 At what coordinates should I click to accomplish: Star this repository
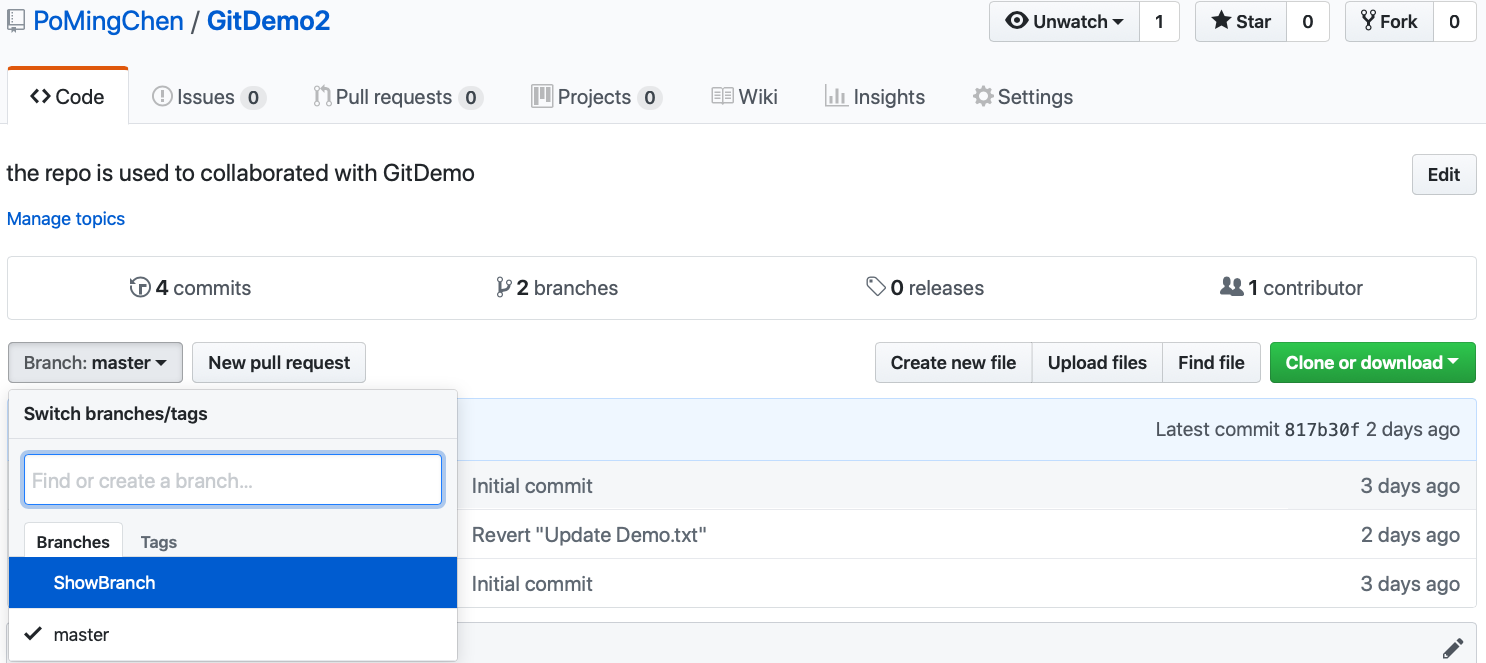[1241, 22]
